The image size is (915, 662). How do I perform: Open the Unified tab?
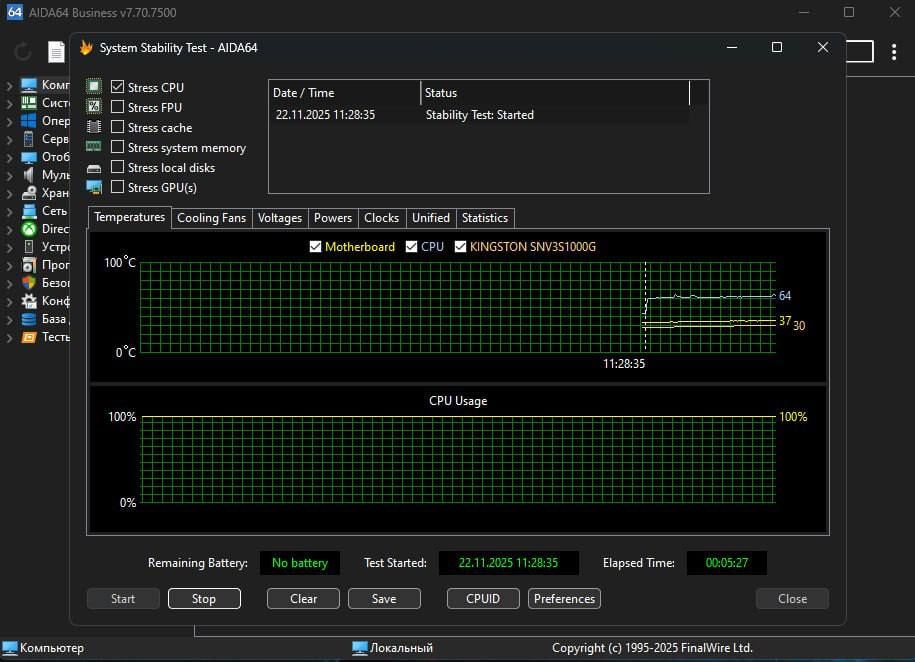(x=431, y=218)
